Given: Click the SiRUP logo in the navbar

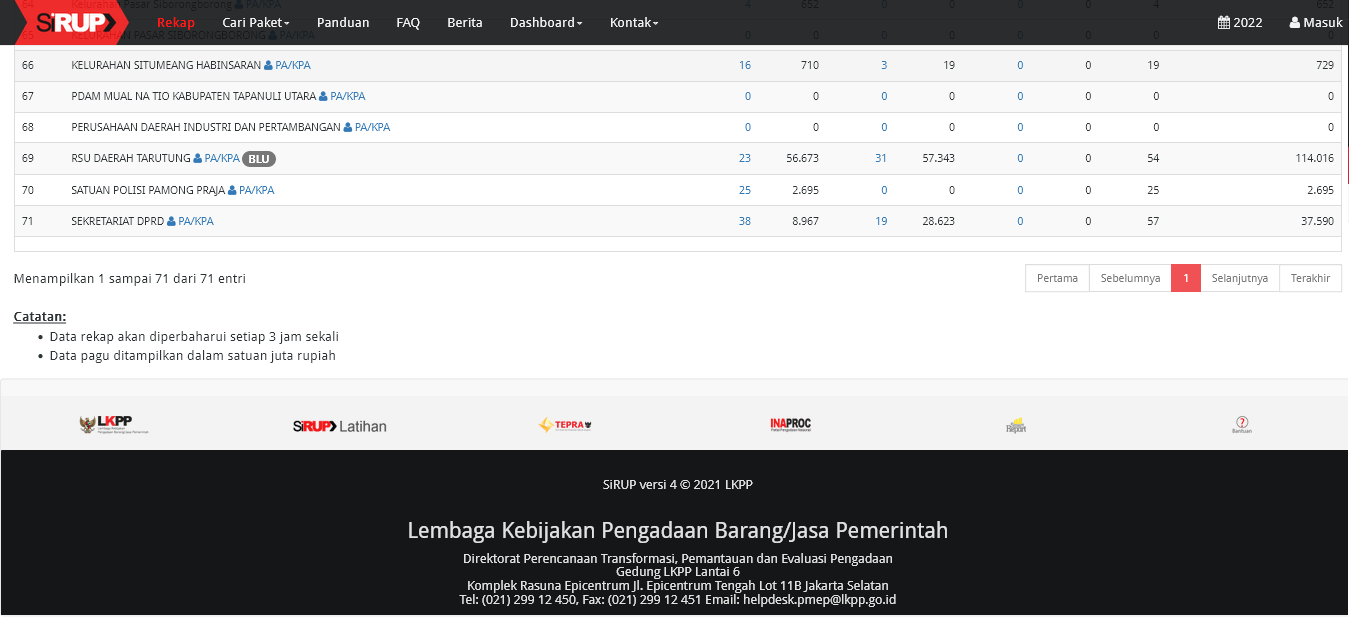Looking at the screenshot, I should (68, 22).
